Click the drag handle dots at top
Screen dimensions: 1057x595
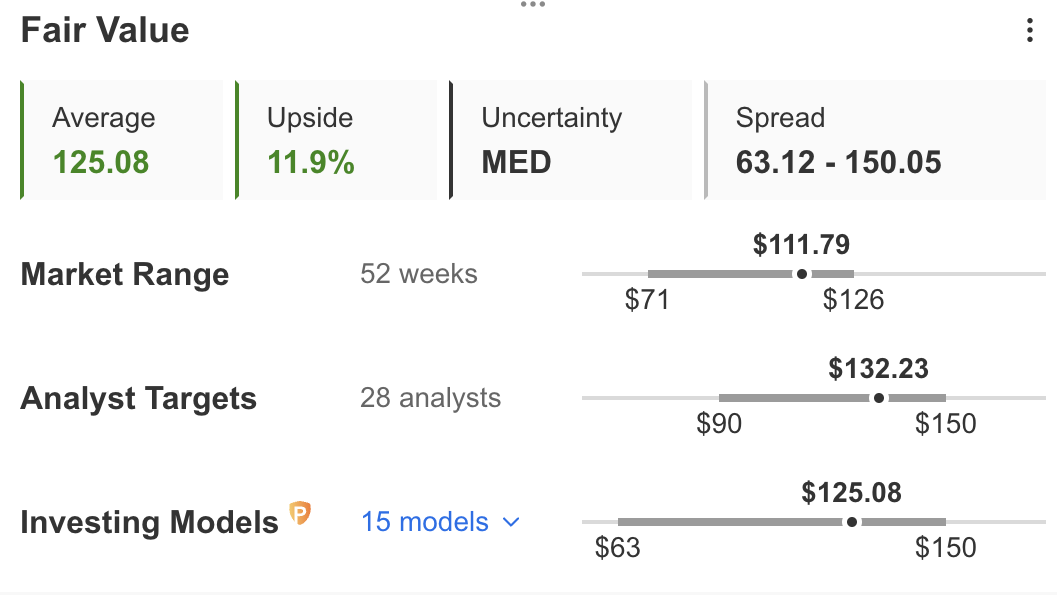533,4
